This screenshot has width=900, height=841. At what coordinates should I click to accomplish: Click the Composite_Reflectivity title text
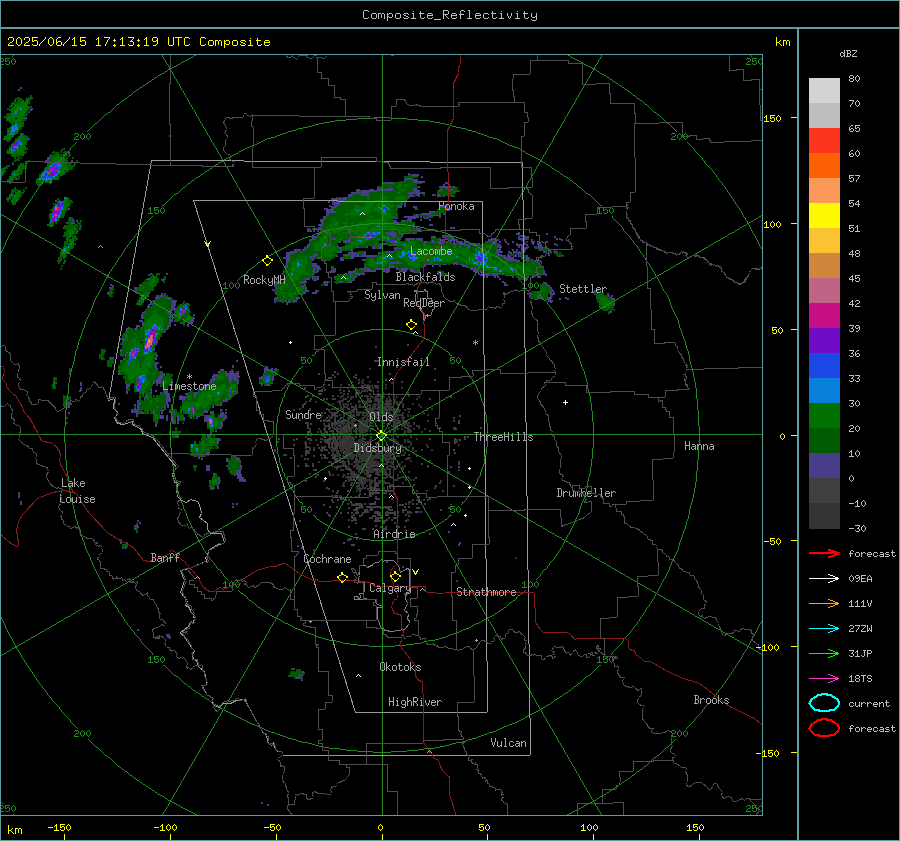450,15
